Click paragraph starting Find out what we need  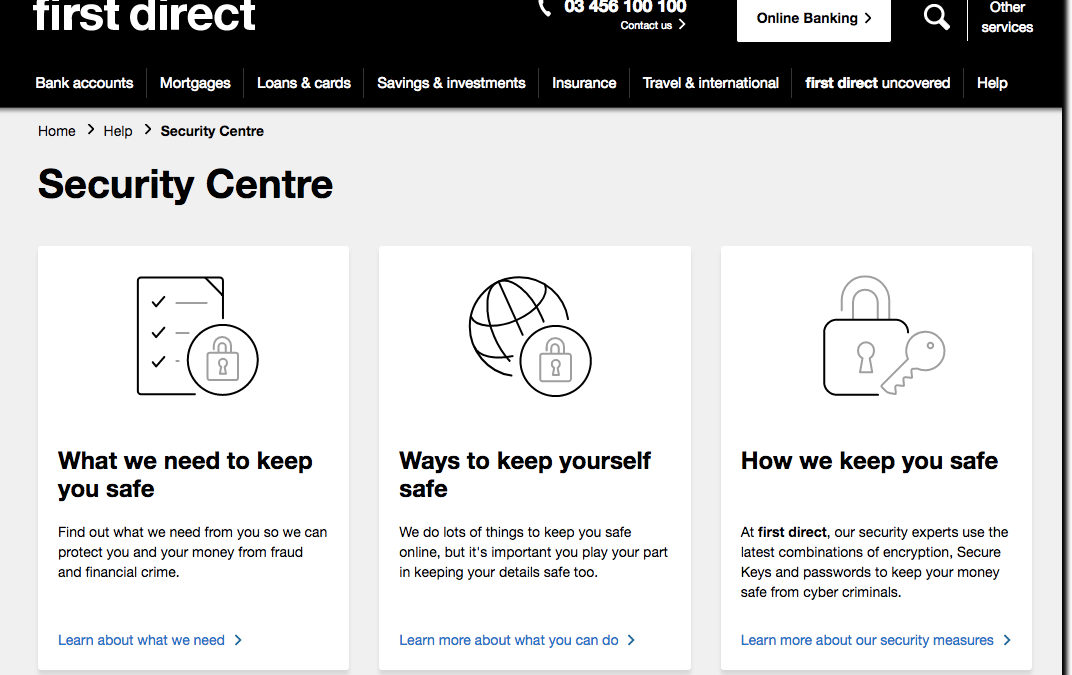193,552
